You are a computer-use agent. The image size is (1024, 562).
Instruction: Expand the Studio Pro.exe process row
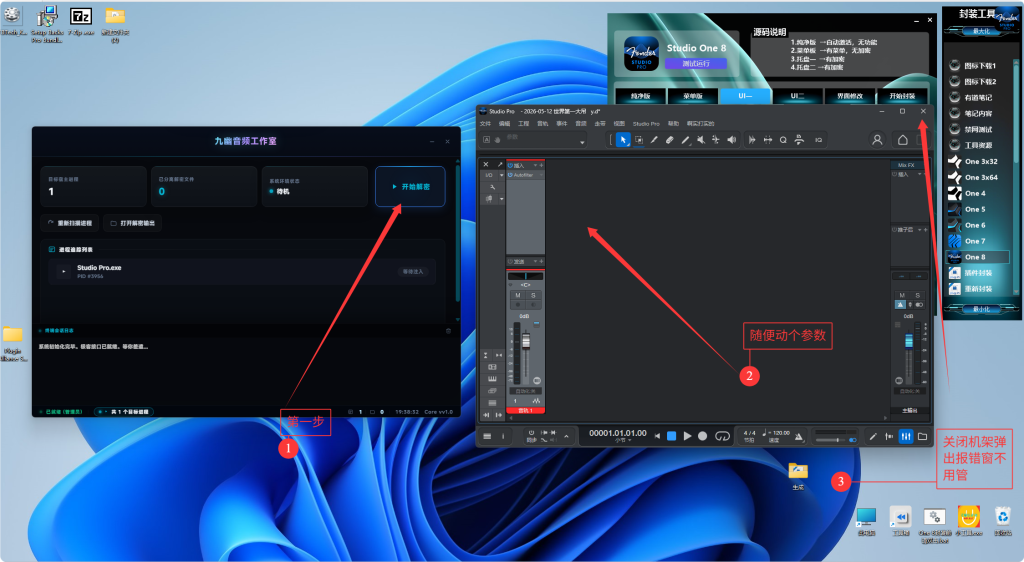[x=63, y=272]
